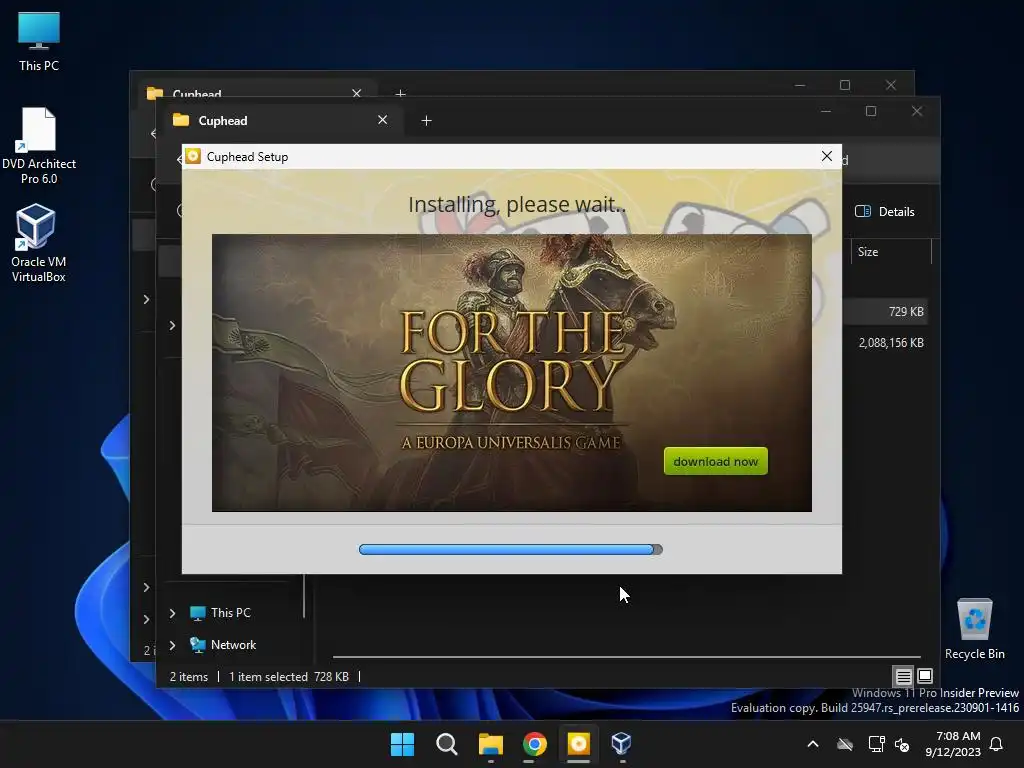This screenshot has height=768, width=1024.
Task: Open File Explorer from the taskbar
Action: [490, 744]
